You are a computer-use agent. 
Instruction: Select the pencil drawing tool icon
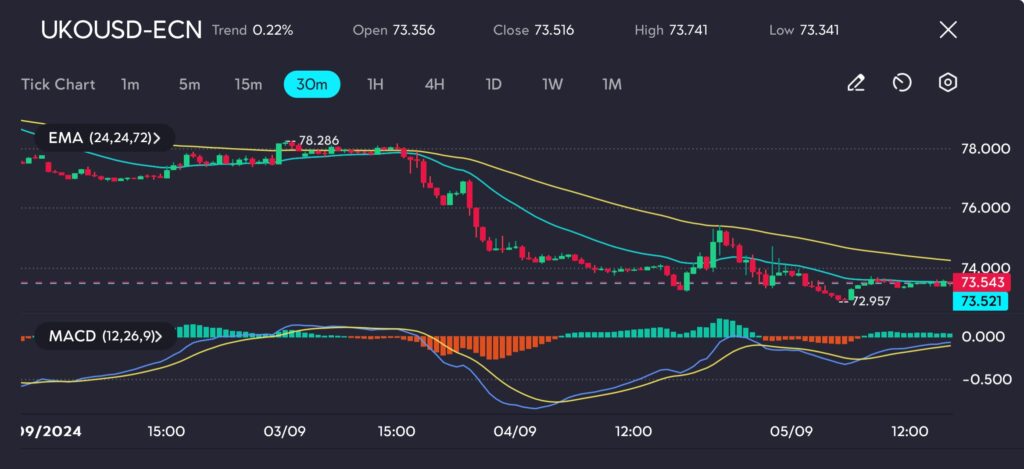855,84
